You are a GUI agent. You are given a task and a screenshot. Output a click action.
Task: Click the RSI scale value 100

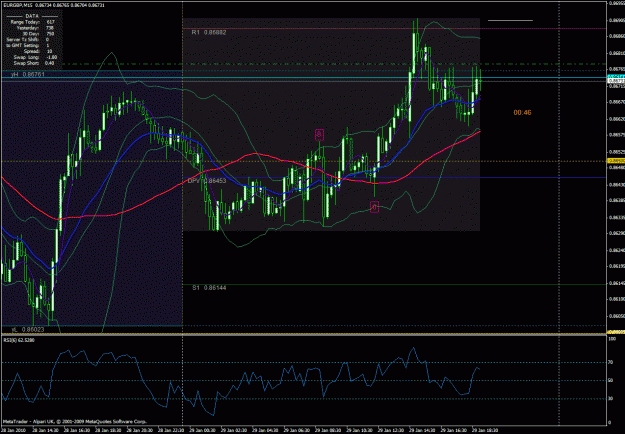tap(613, 339)
